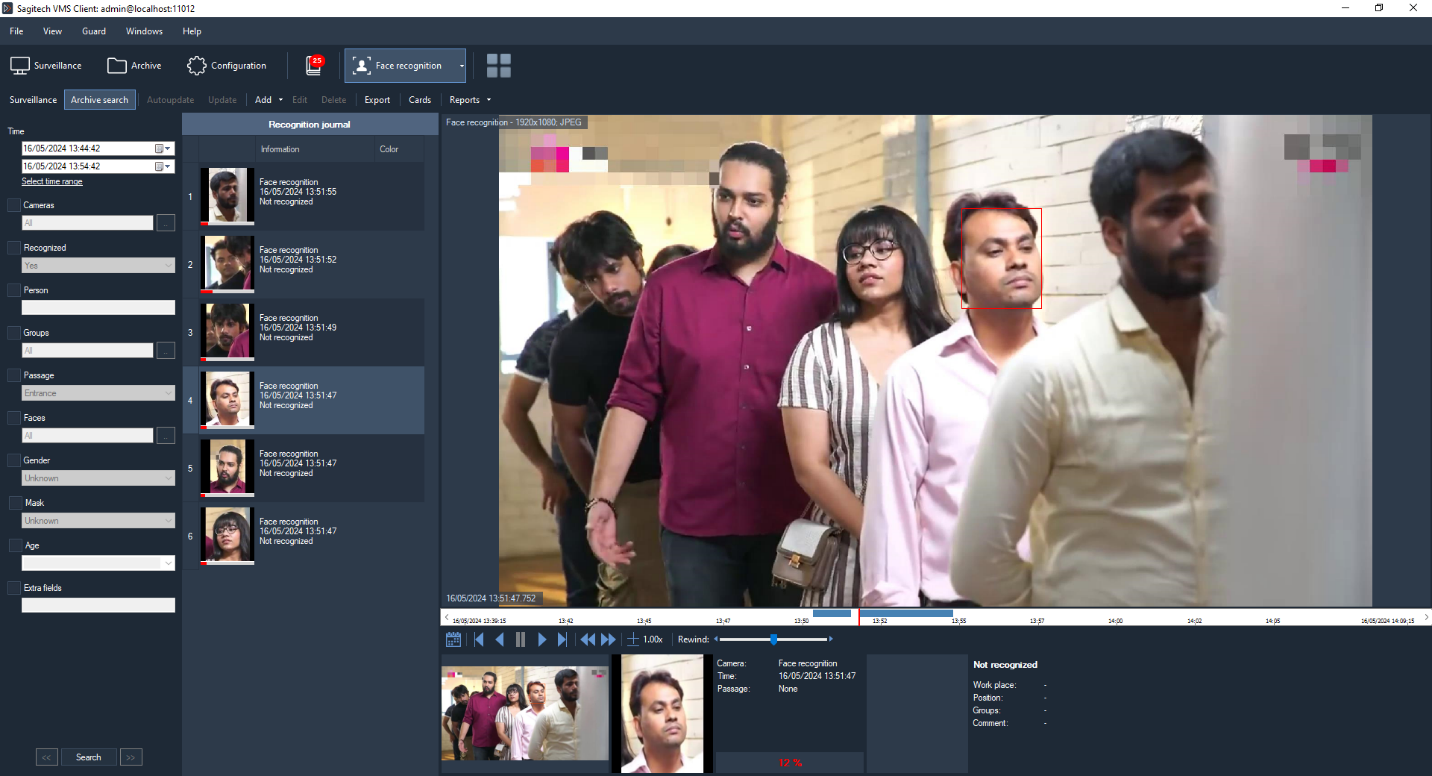Screen dimensions: 1432x776
Task: Open the Reports dropdown menu
Action: (470, 100)
